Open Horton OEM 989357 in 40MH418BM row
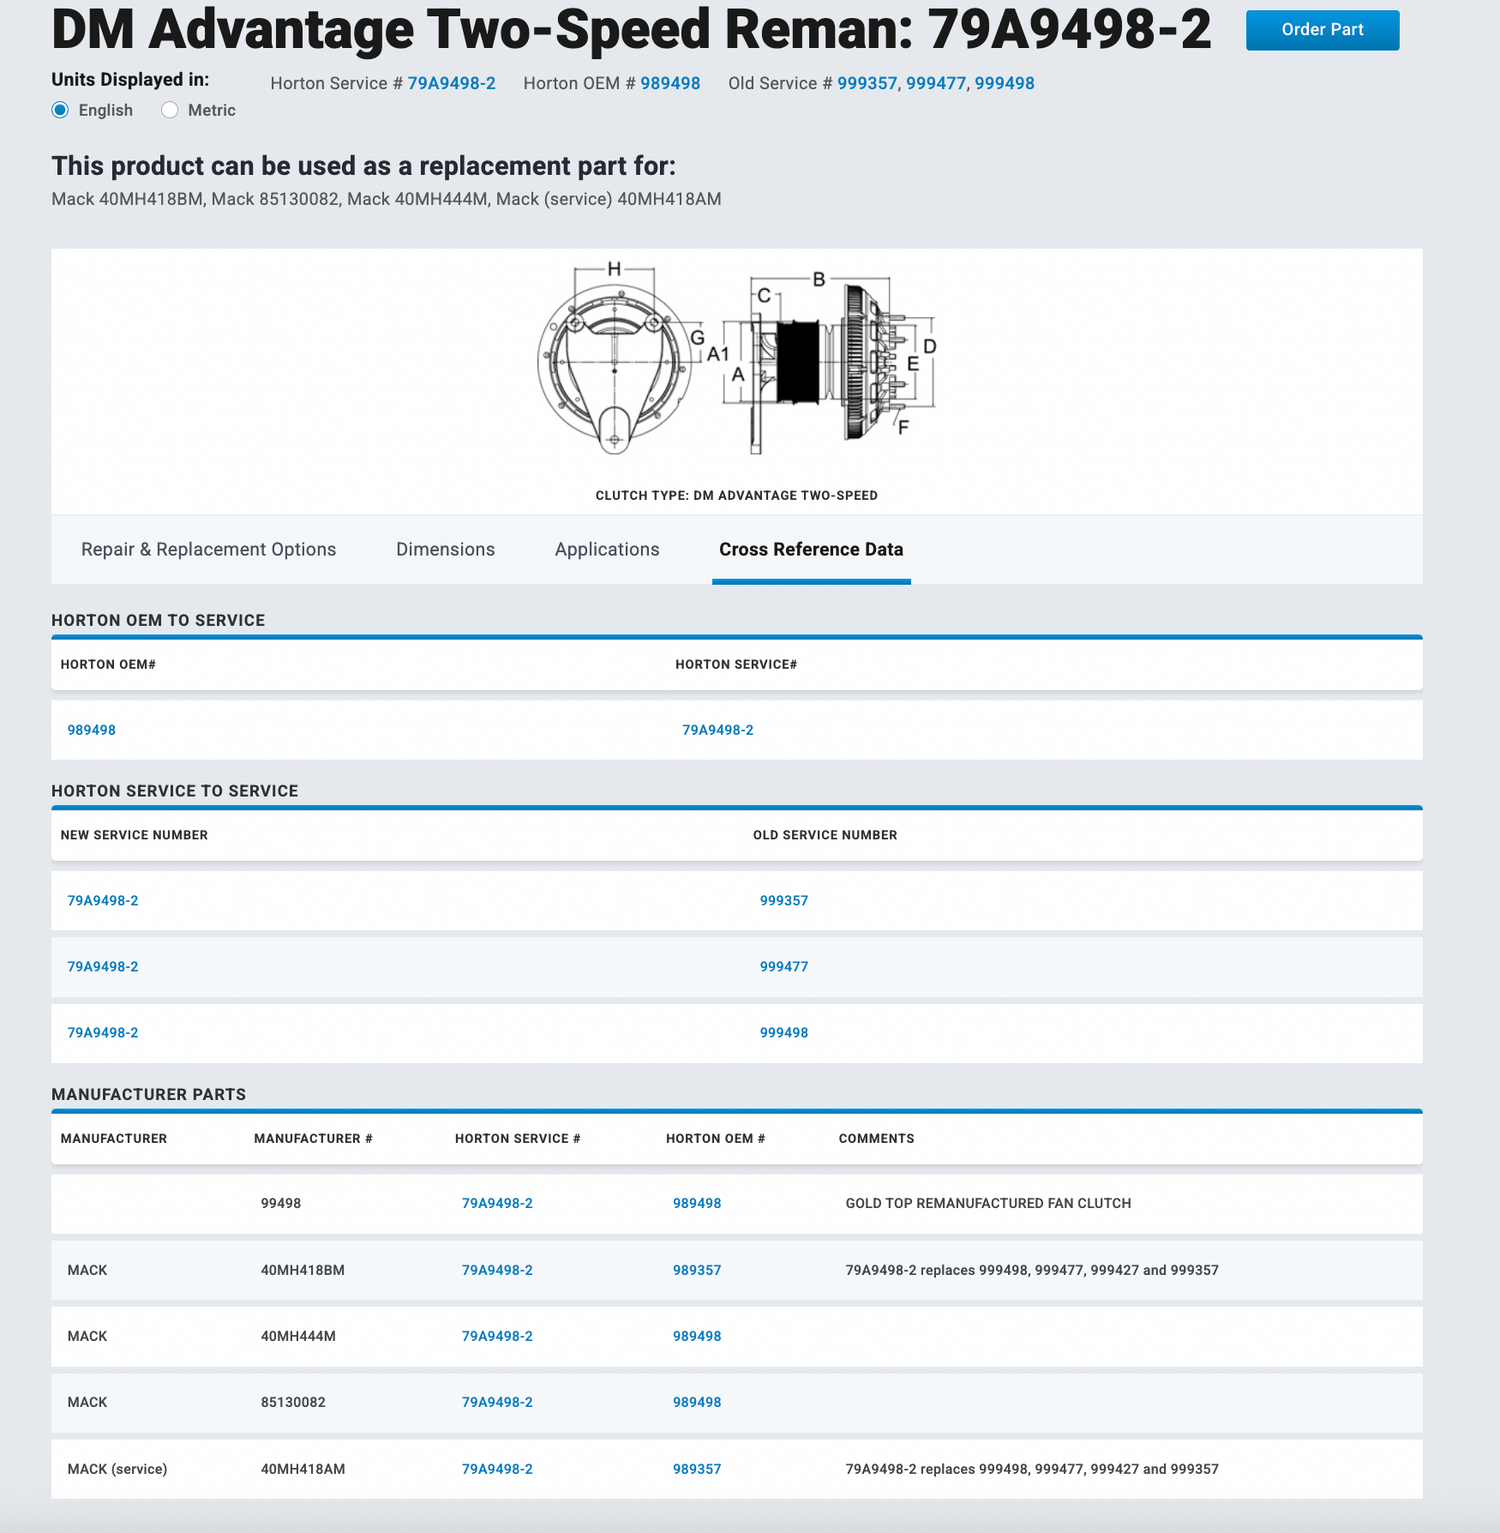1500x1533 pixels. (x=697, y=1270)
